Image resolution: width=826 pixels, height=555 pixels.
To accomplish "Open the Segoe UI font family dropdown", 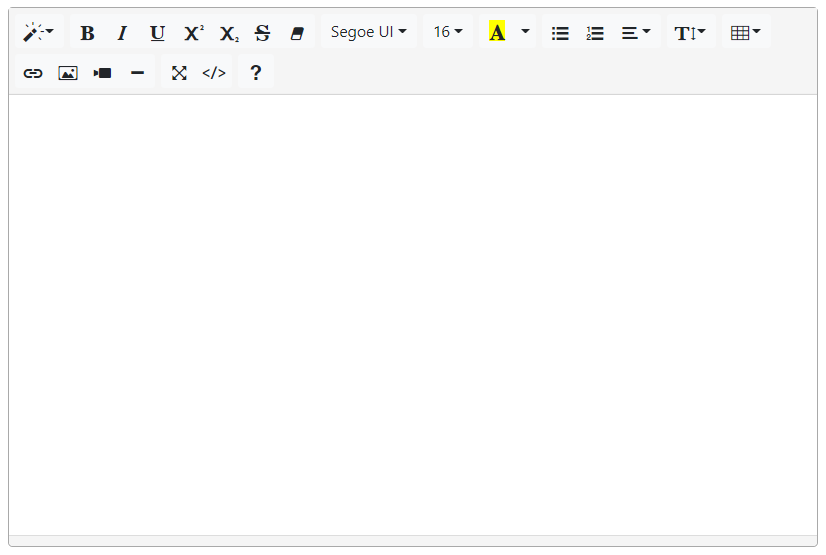I will pos(368,32).
